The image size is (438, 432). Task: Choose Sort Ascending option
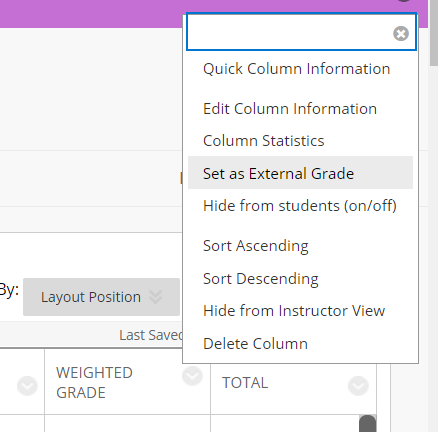pyautogui.click(x=256, y=246)
